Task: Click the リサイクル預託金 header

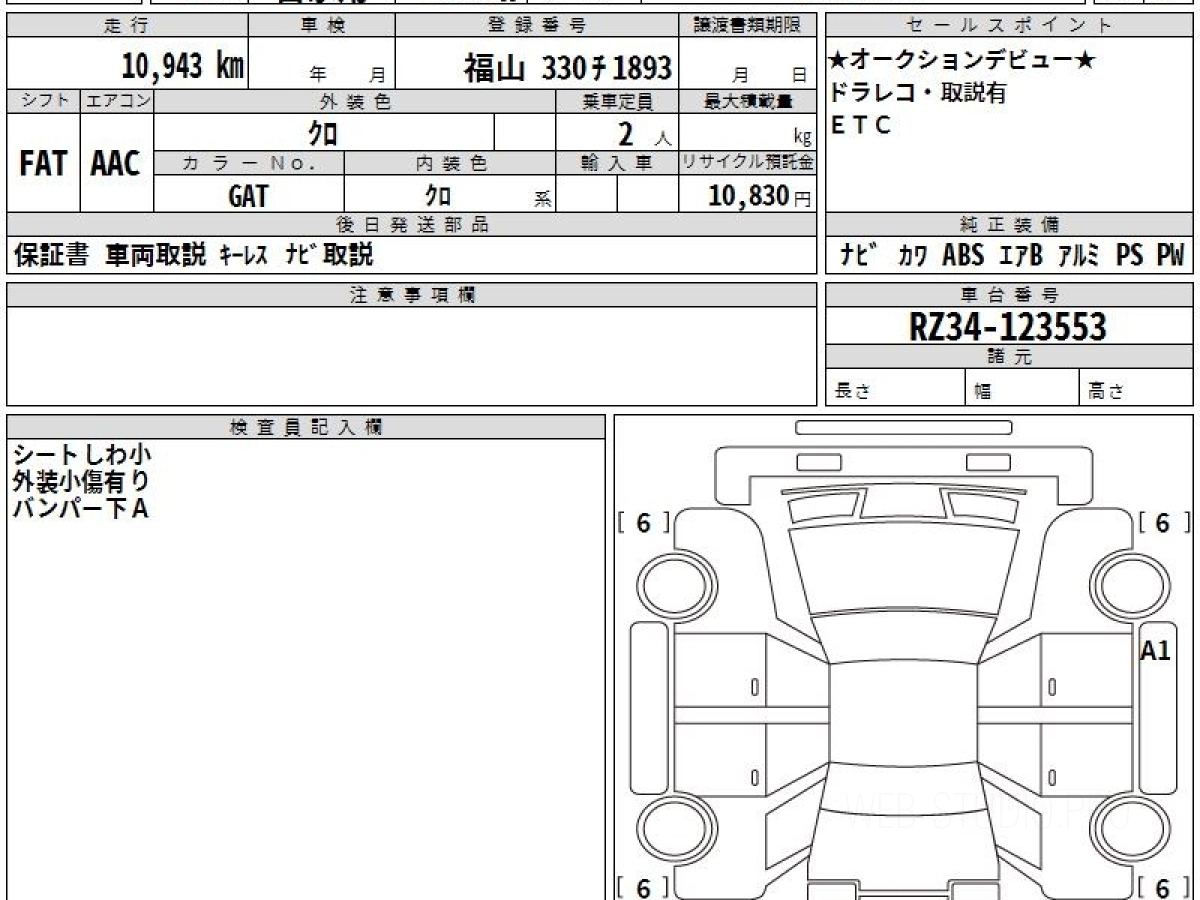Action: [x=748, y=163]
